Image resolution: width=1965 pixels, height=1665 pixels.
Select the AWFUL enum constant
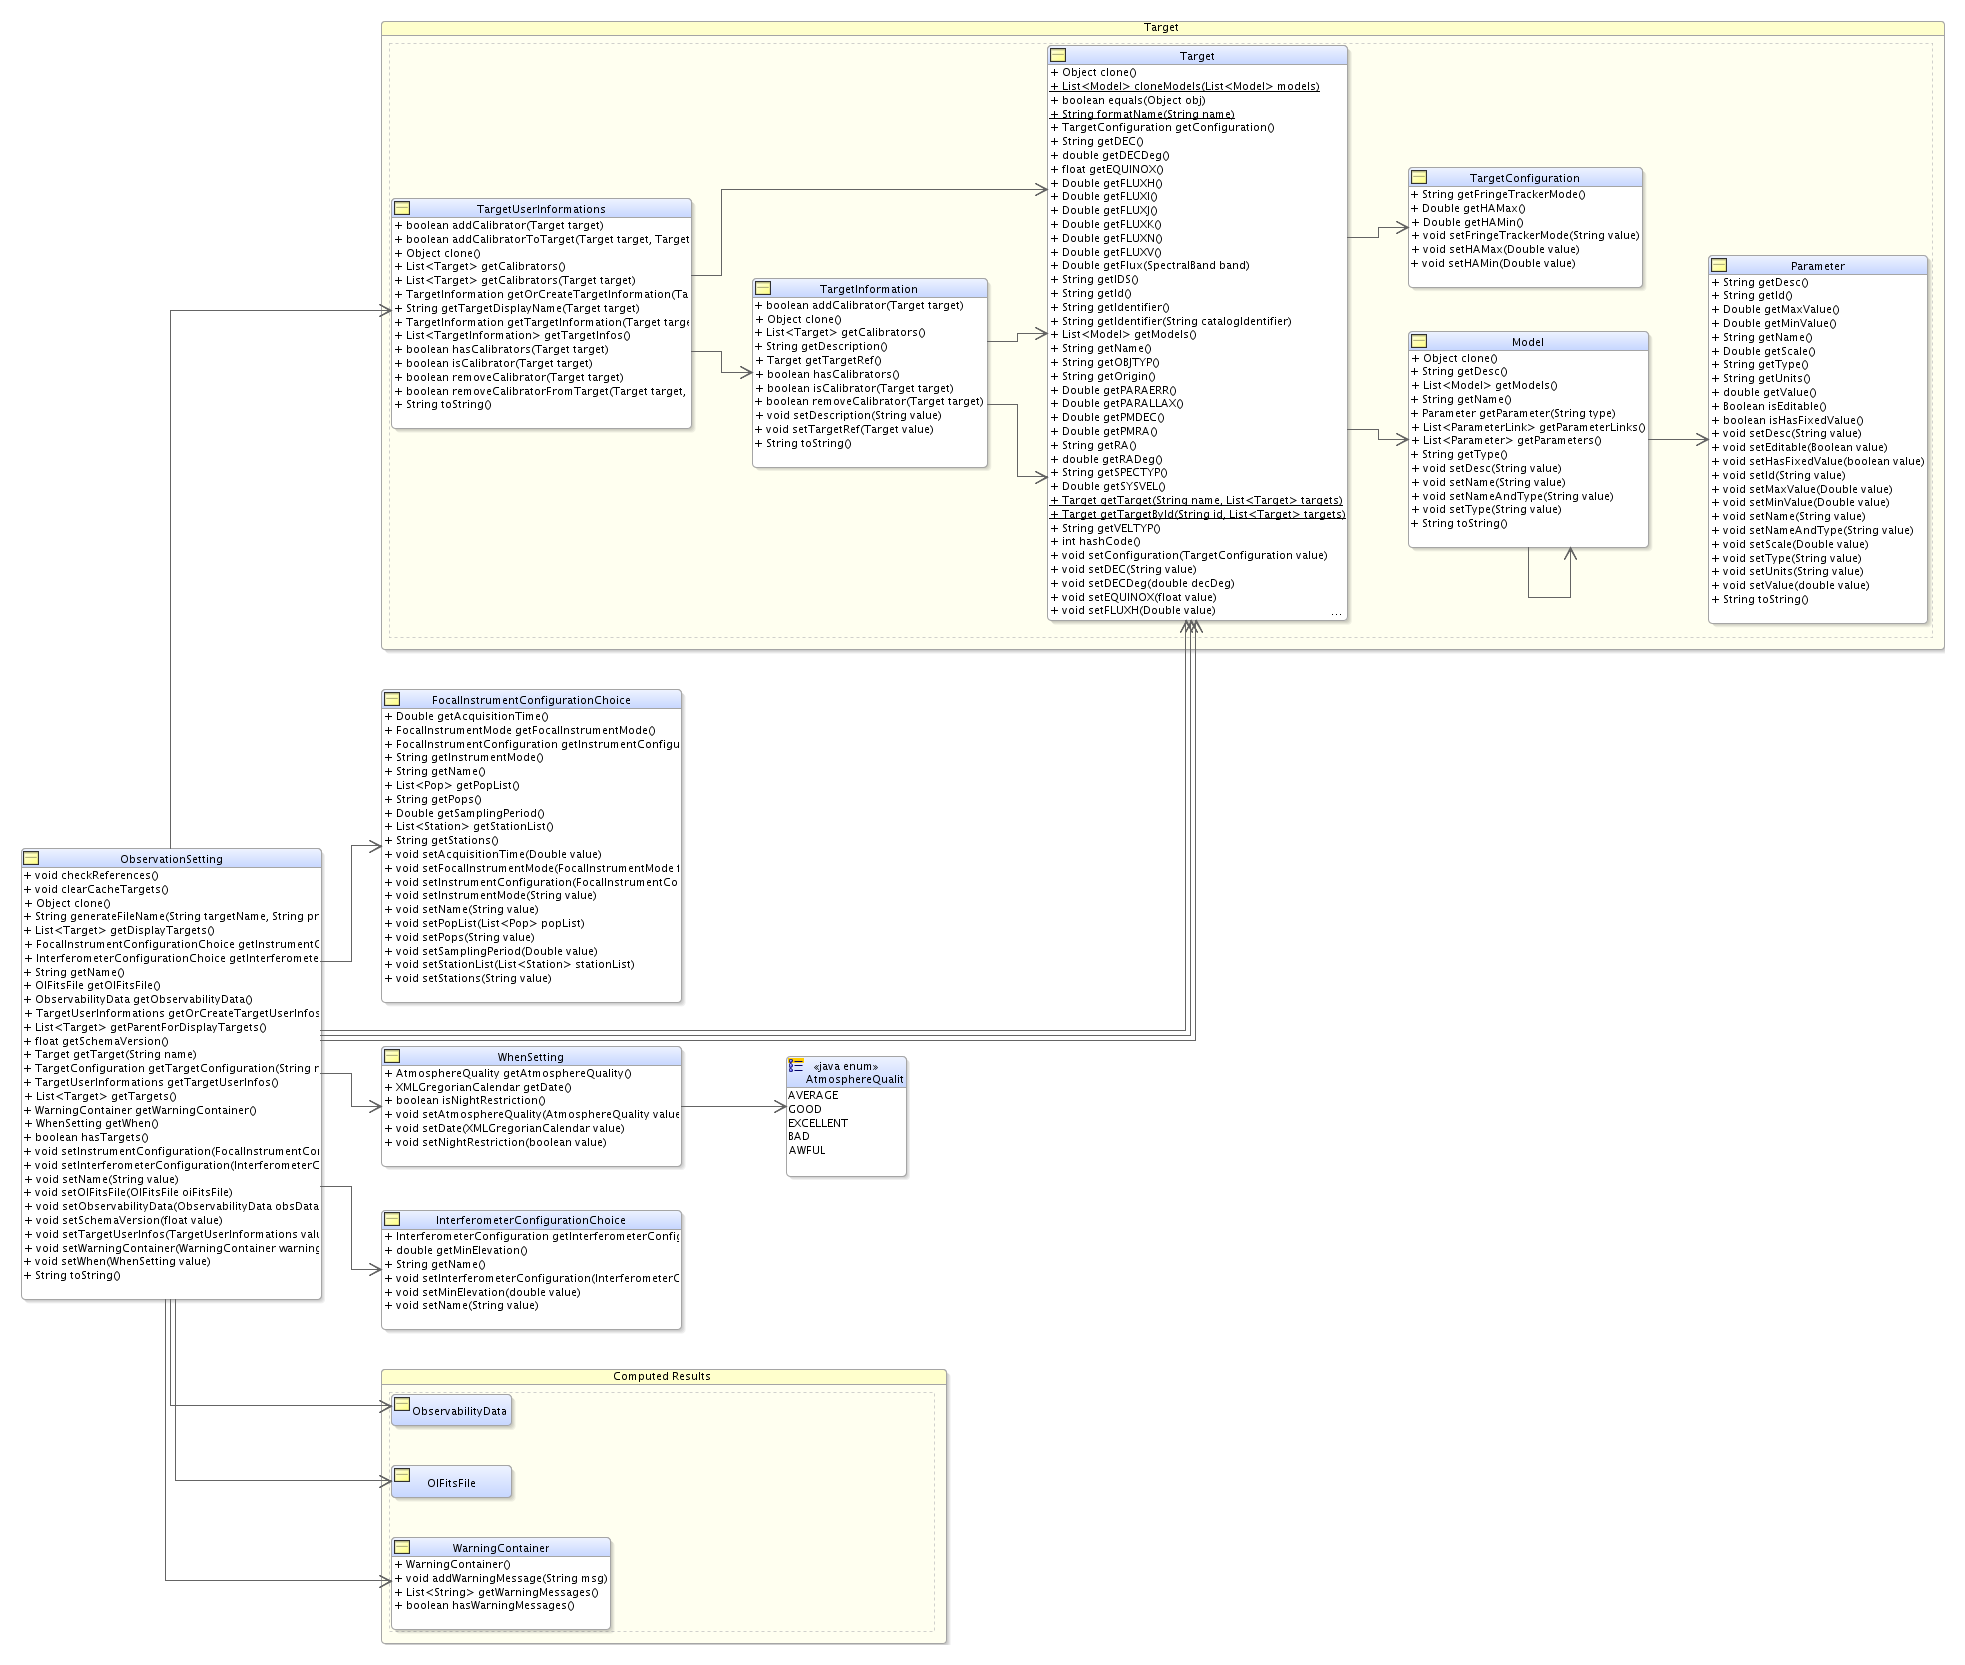[x=807, y=1150]
